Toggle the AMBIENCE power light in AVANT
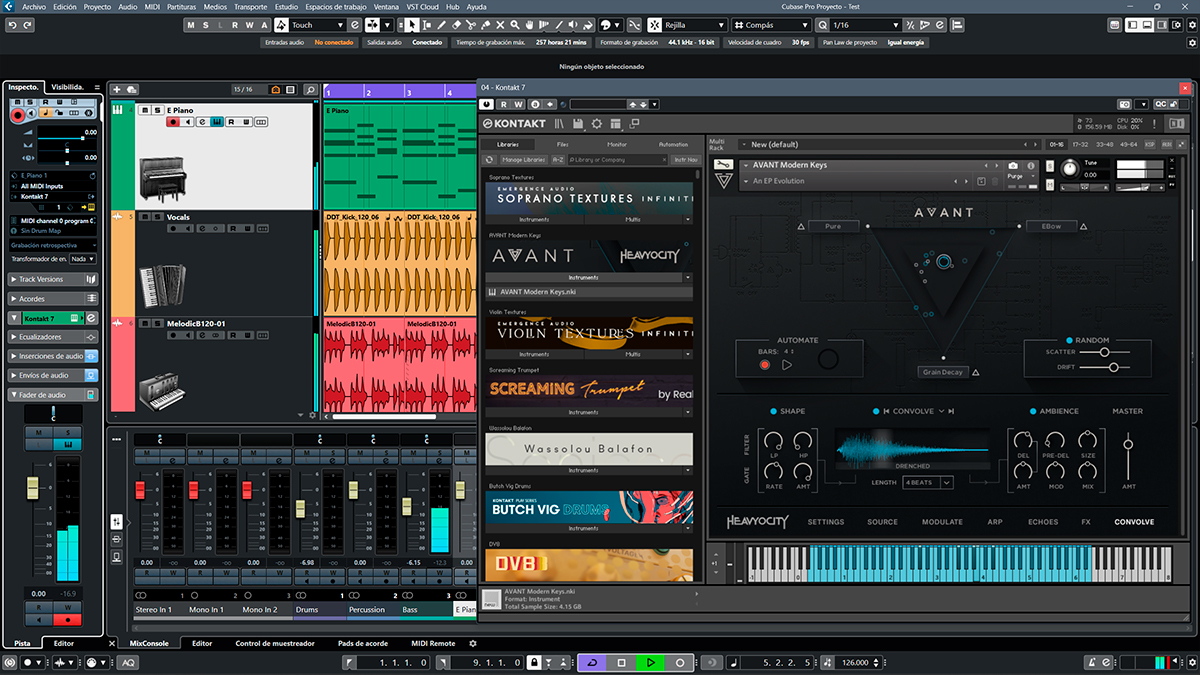1200x675 pixels. coord(1033,411)
